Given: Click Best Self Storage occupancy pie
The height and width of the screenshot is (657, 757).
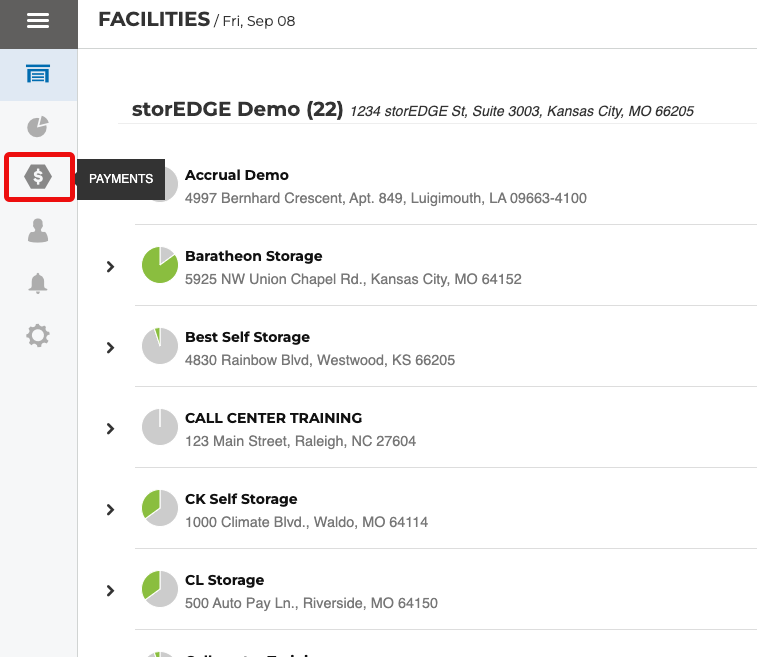Looking at the screenshot, I should pos(160,346).
